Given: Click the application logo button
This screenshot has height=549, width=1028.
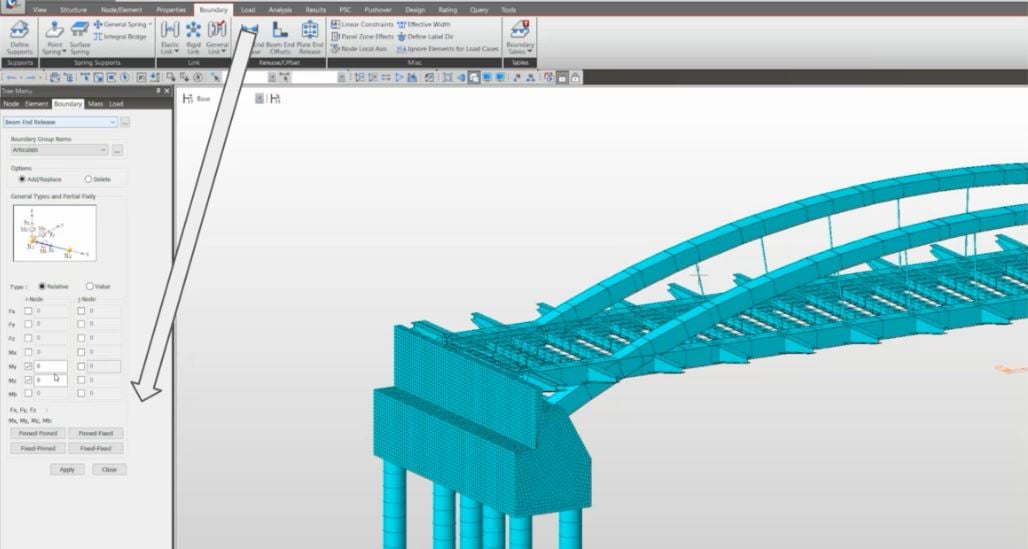Looking at the screenshot, I should [12, 6].
